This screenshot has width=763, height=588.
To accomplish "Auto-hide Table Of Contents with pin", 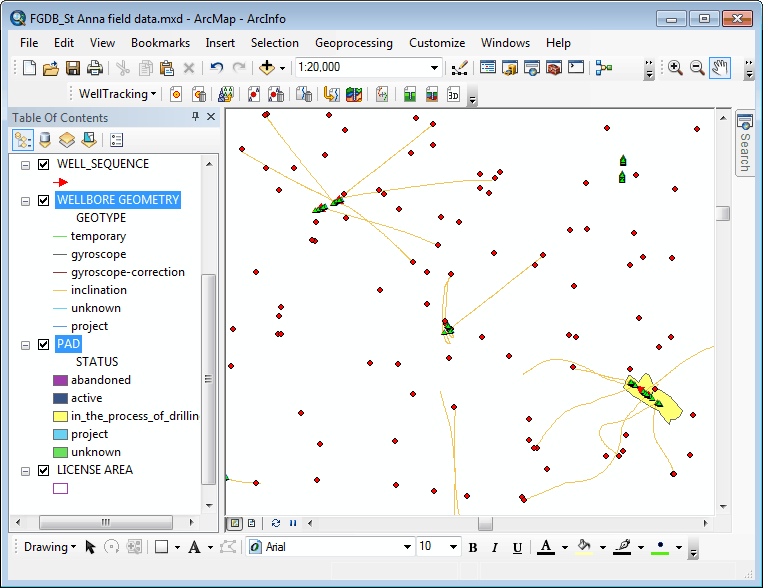I will click(195, 117).
